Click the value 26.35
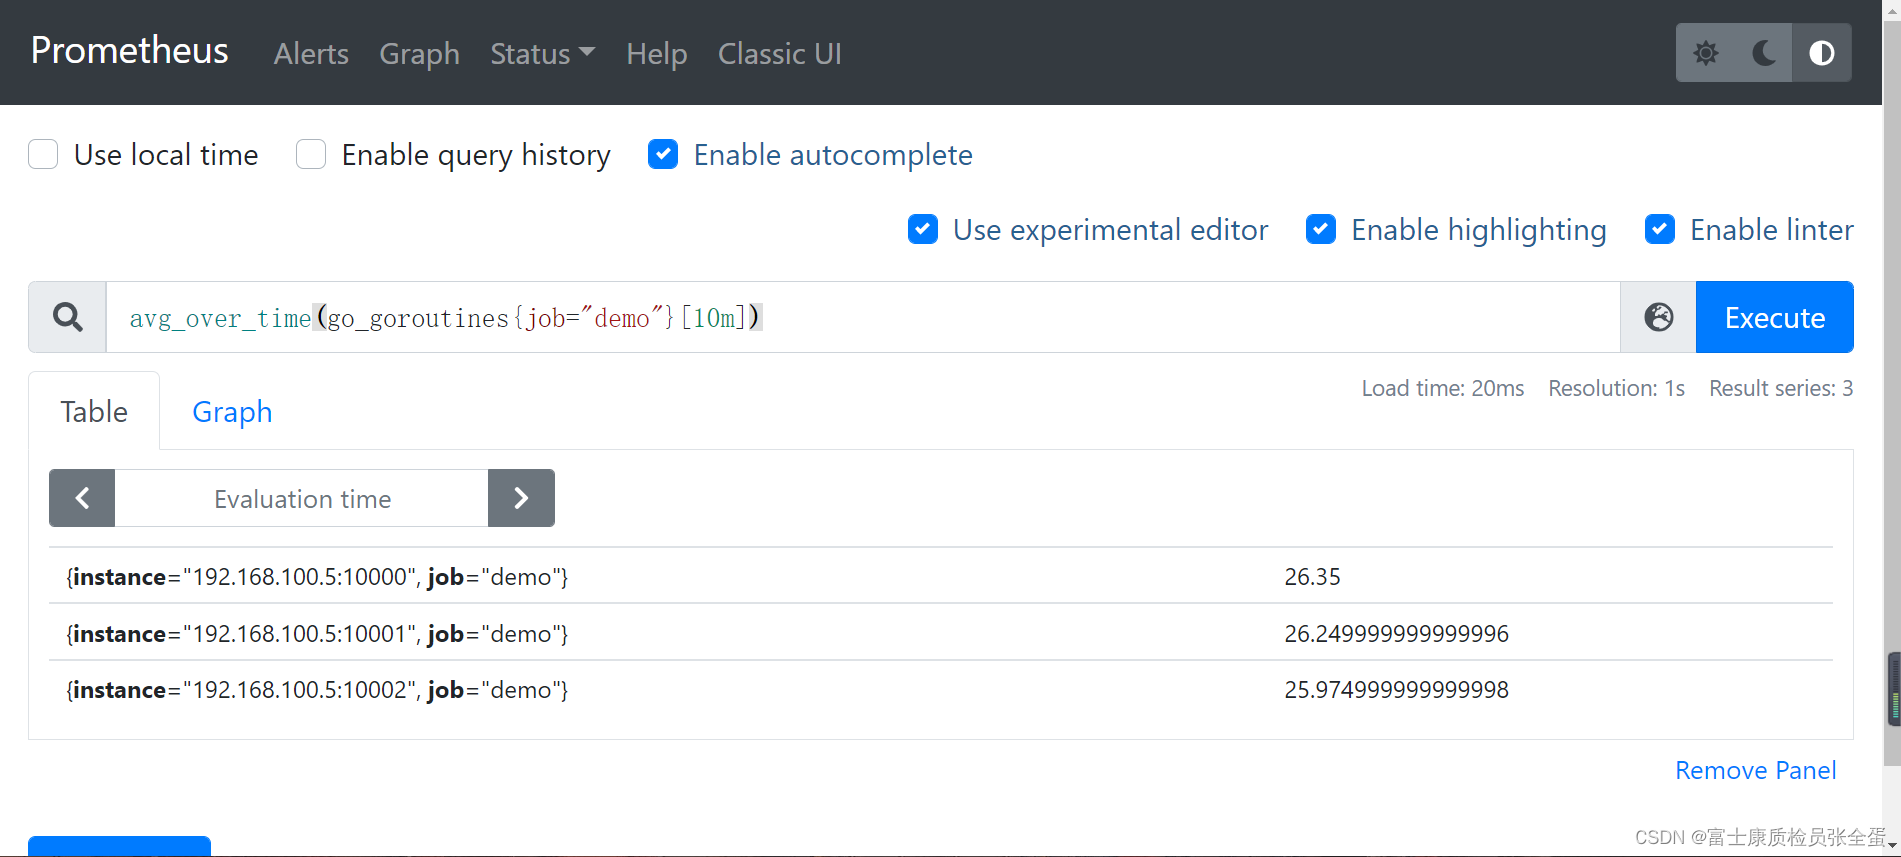This screenshot has width=1901, height=857. pos(1312,577)
